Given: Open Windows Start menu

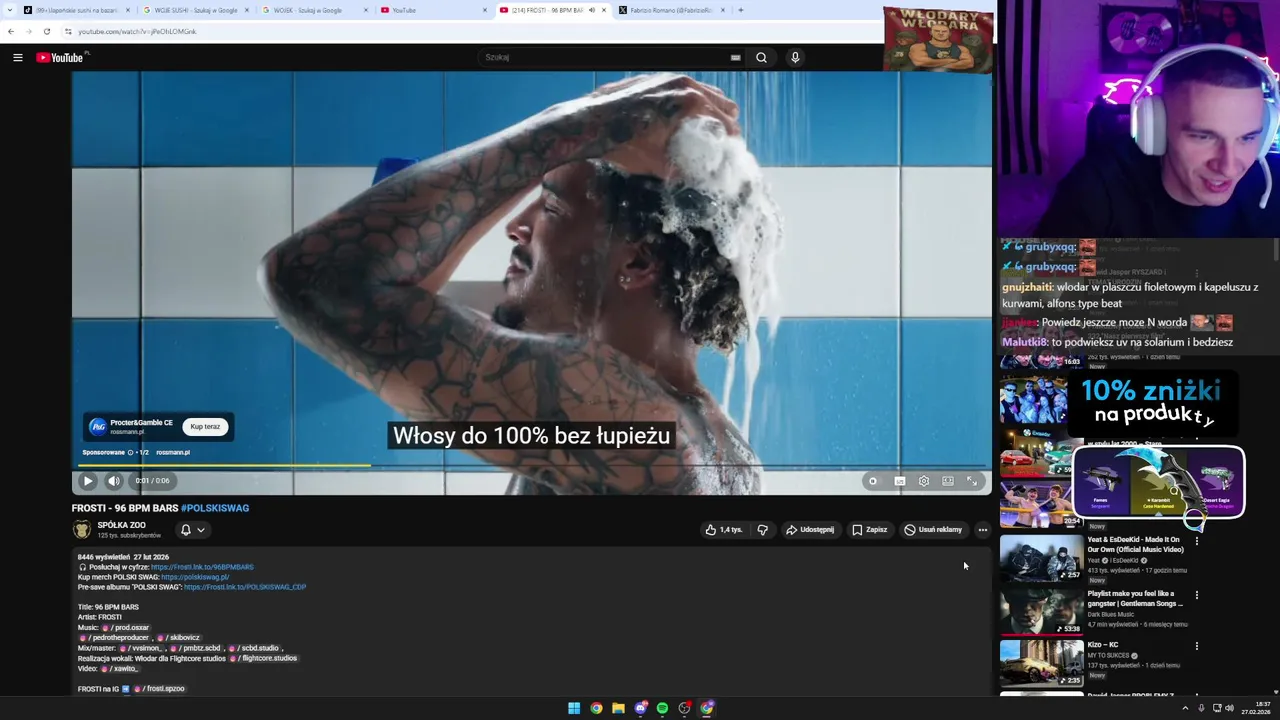Looking at the screenshot, I should pyautogui.click(x=574, y=708).
